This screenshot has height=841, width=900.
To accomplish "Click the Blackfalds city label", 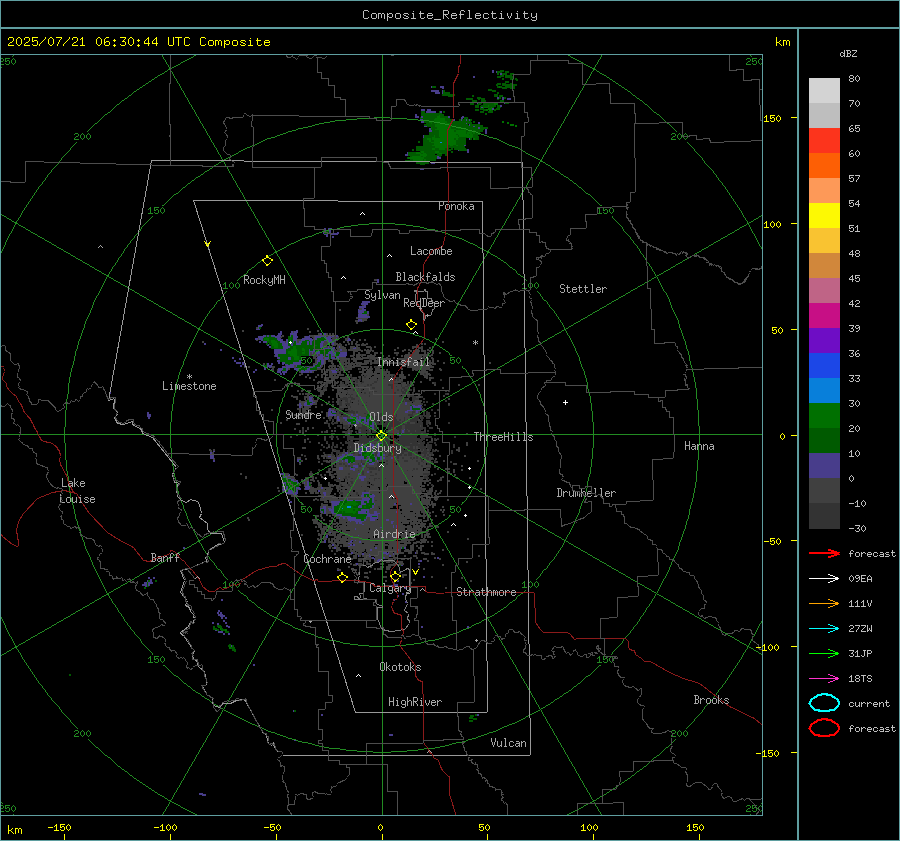I will [425, 277].
